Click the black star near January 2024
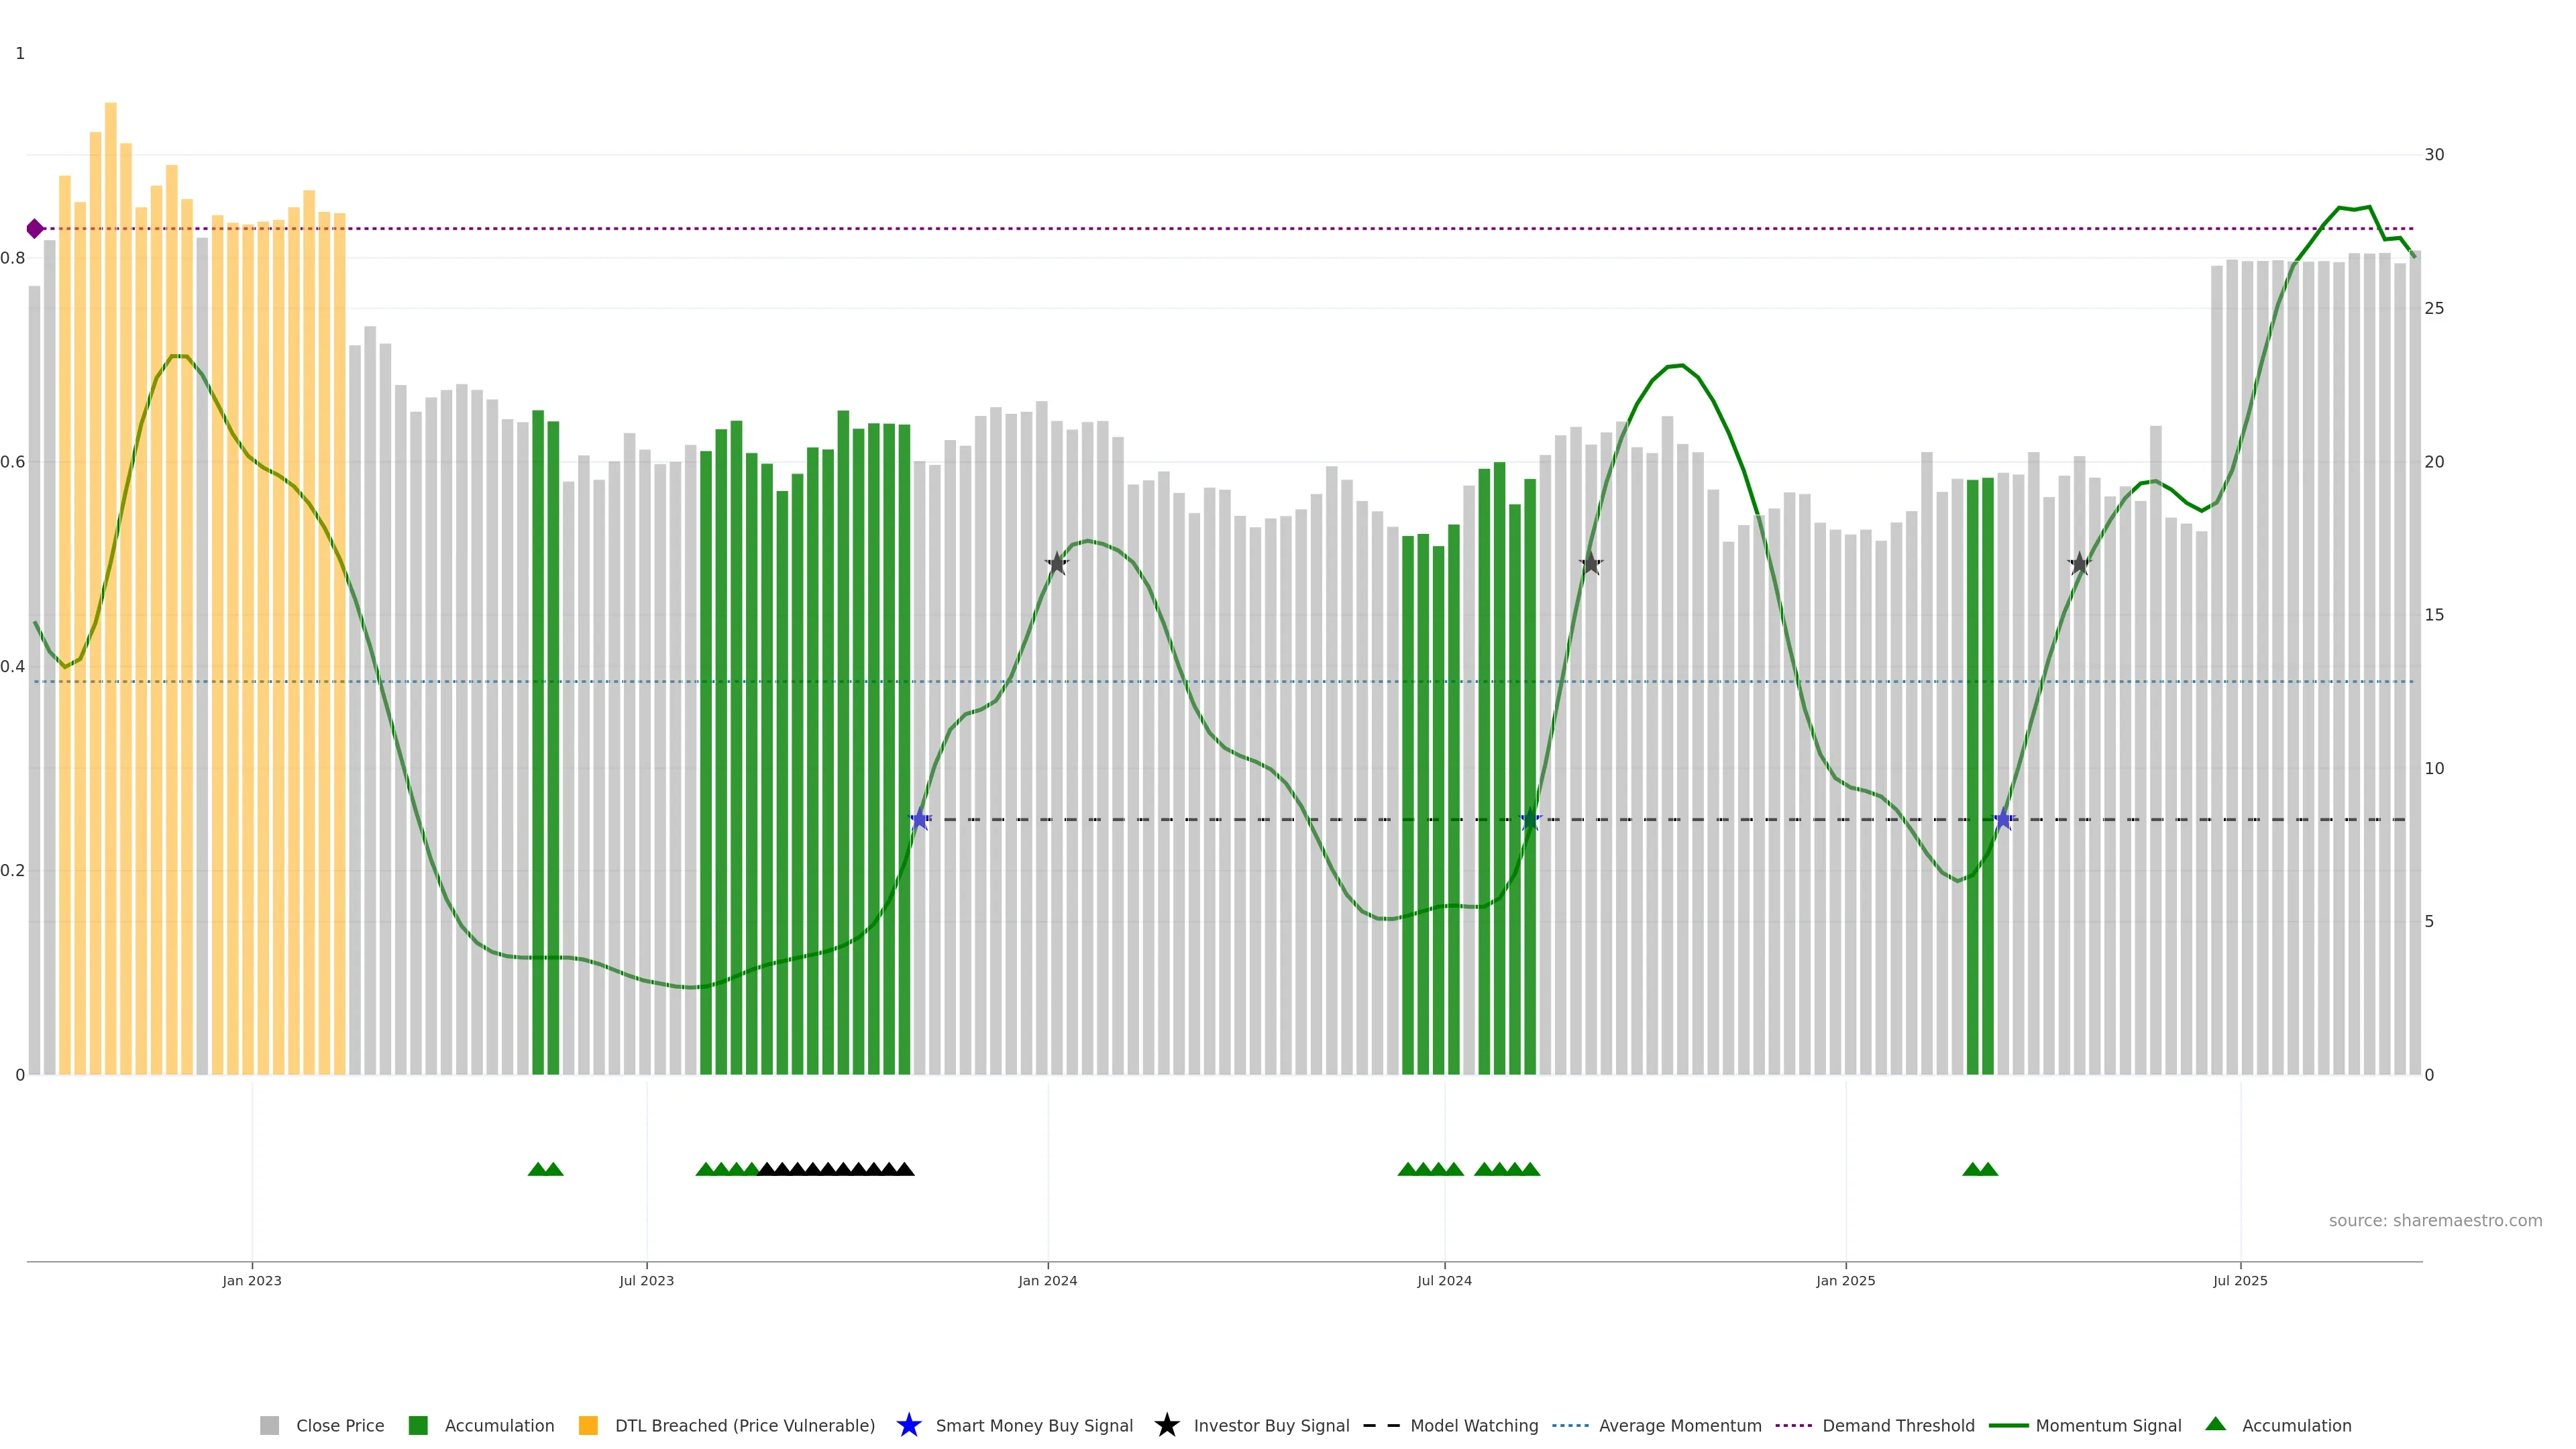 click(1057, 564)
